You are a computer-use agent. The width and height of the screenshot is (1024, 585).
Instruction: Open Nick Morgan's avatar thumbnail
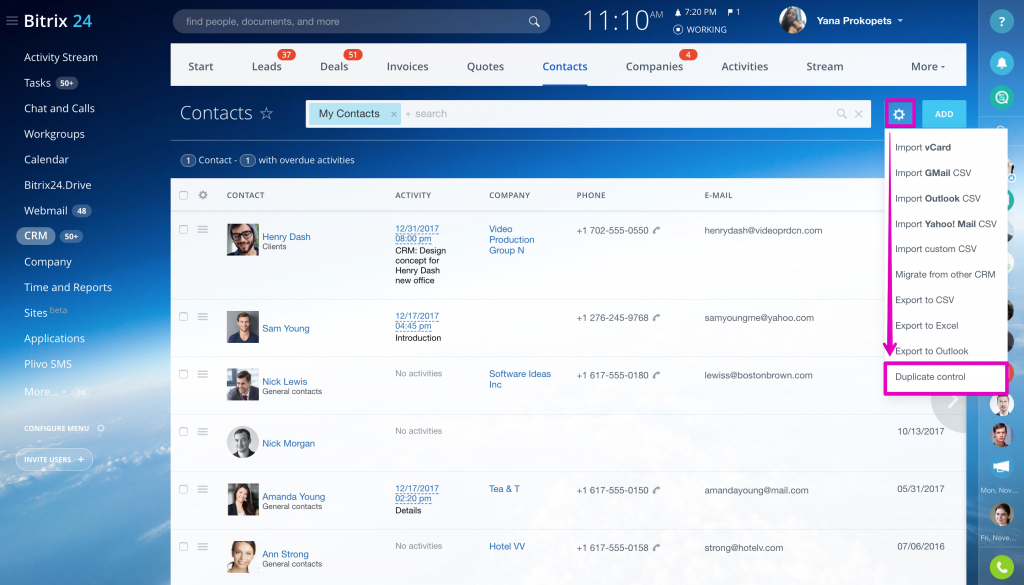[242, 442]
